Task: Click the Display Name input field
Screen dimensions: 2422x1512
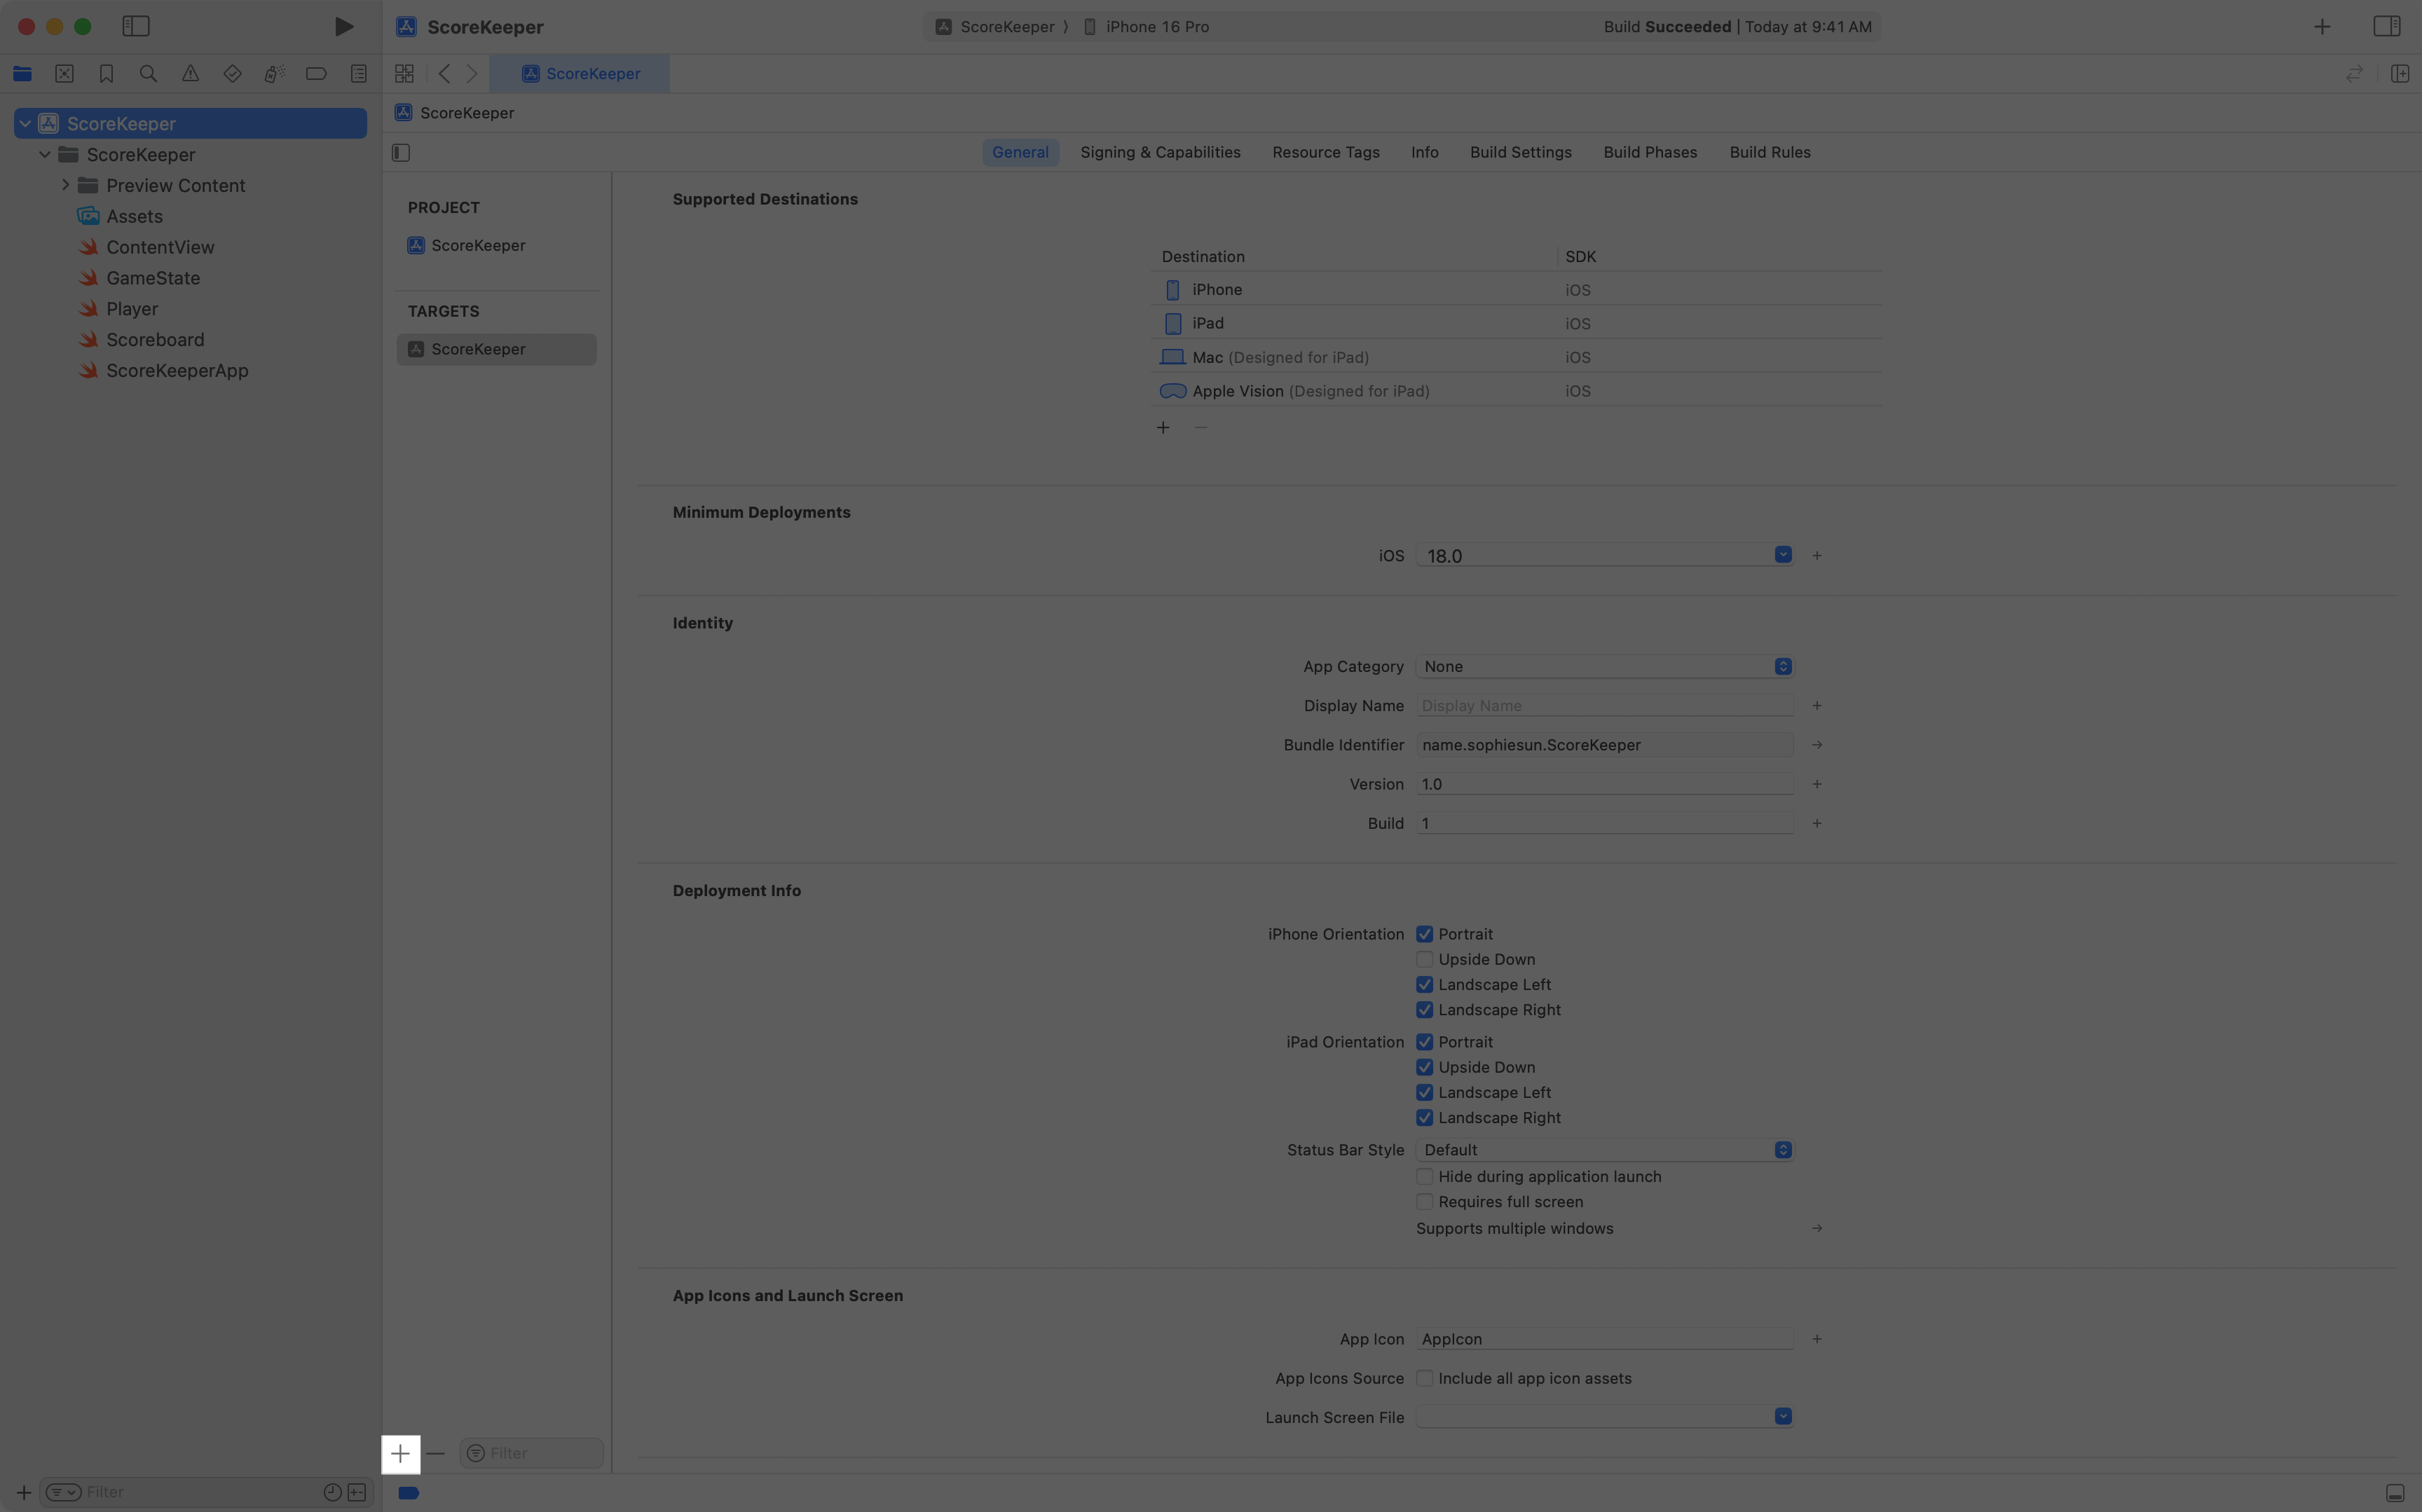Action: [1605, 706]
